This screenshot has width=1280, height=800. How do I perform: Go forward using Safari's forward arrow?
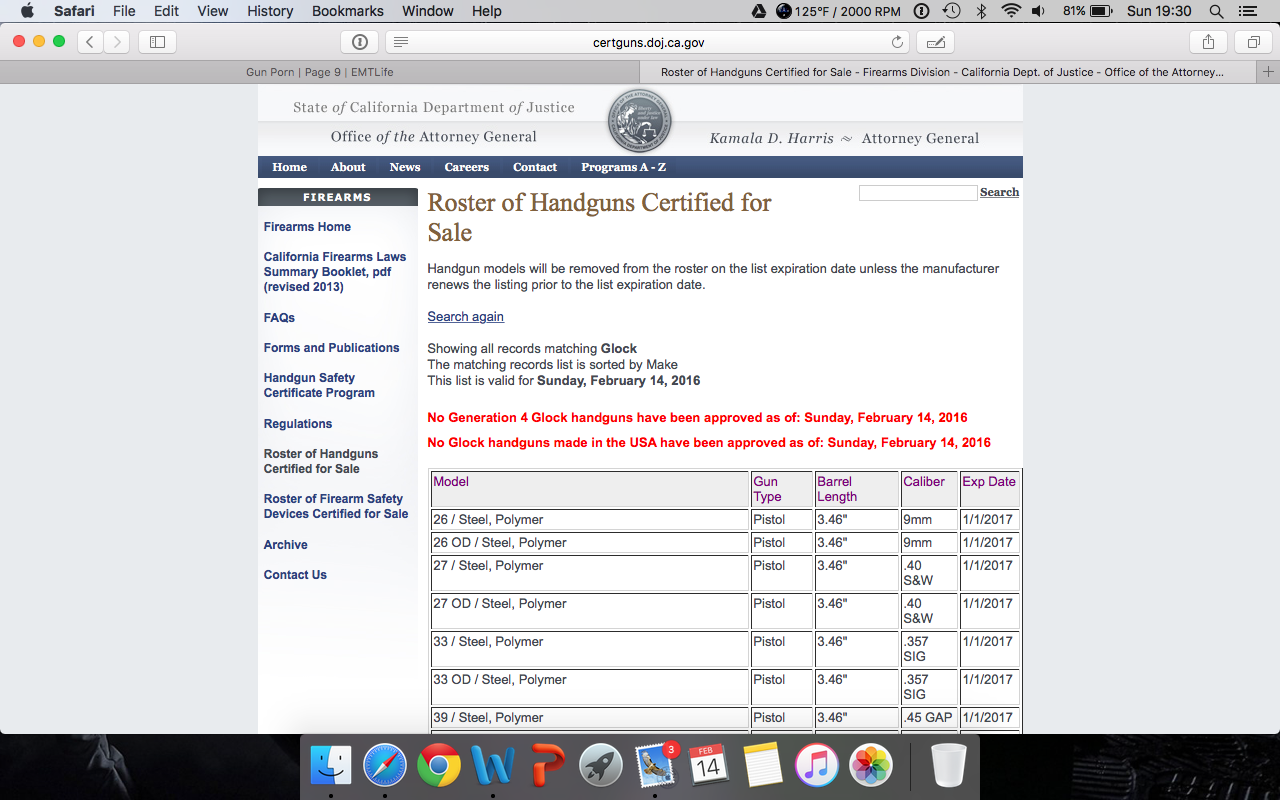(117, 42)
